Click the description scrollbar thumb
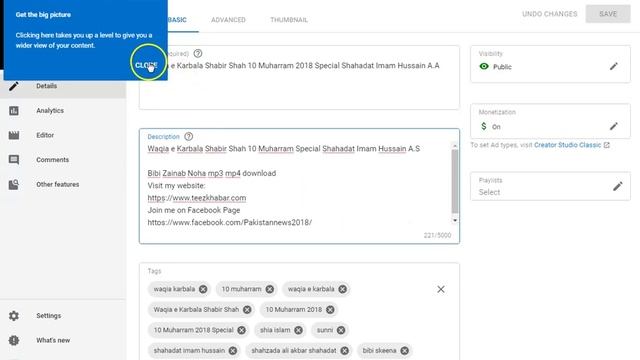640x360 pixels. [455, 181]
